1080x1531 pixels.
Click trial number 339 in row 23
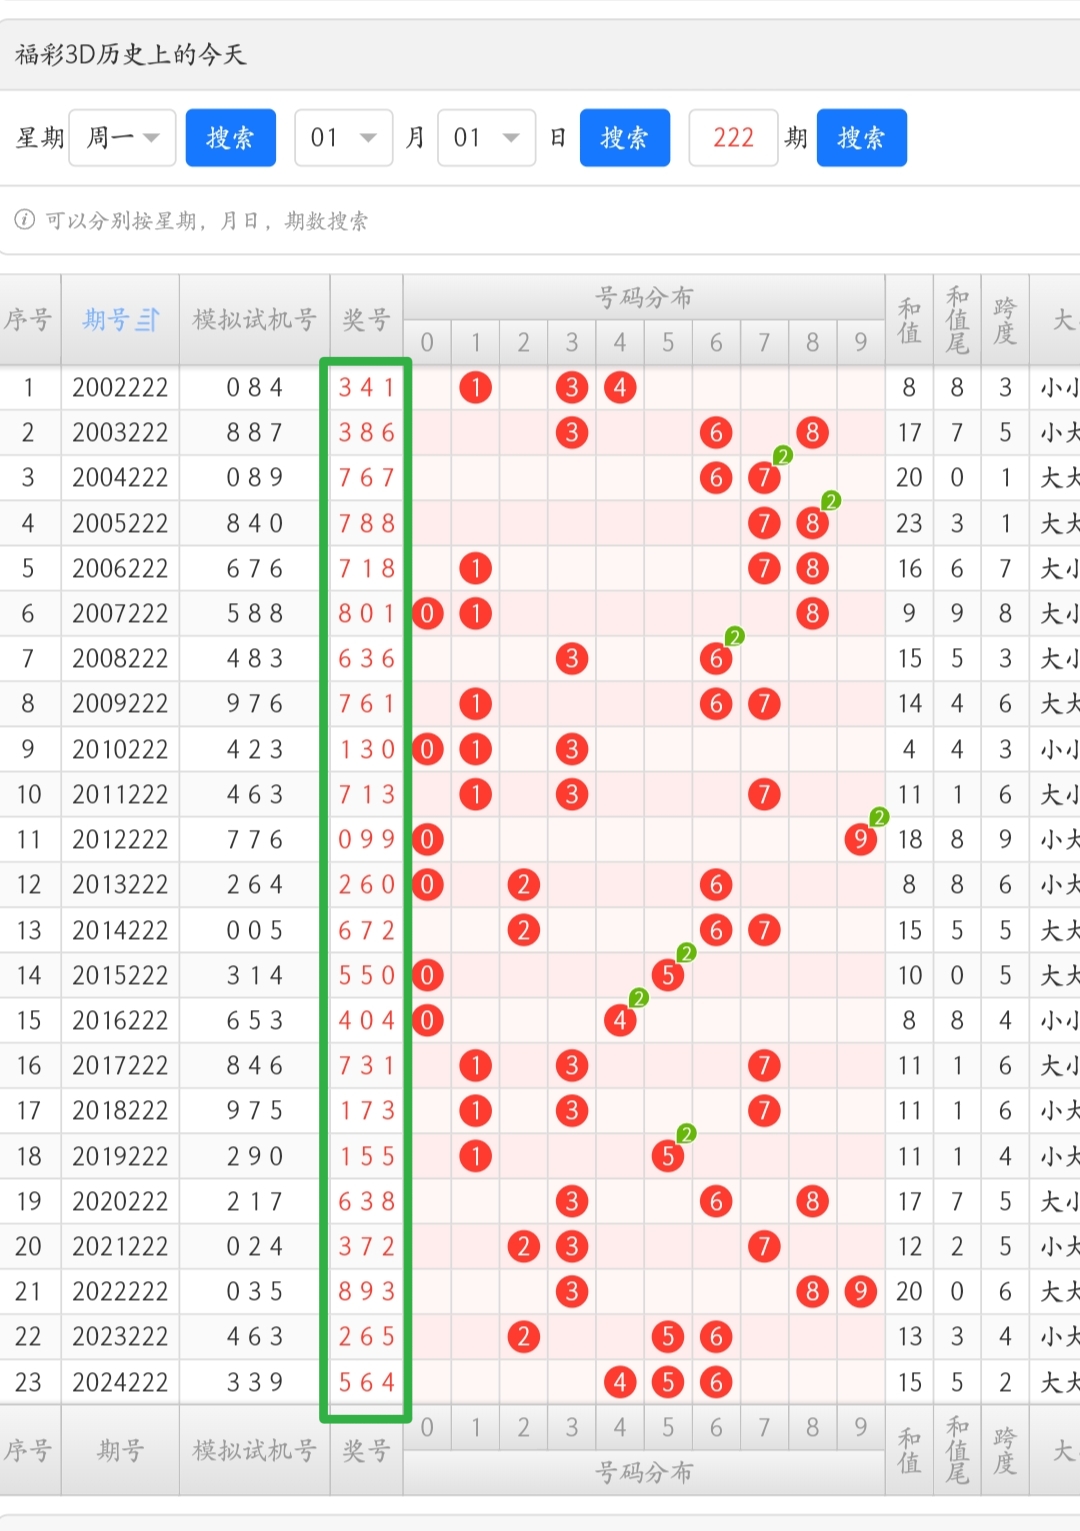click(x=254, y=1382)
